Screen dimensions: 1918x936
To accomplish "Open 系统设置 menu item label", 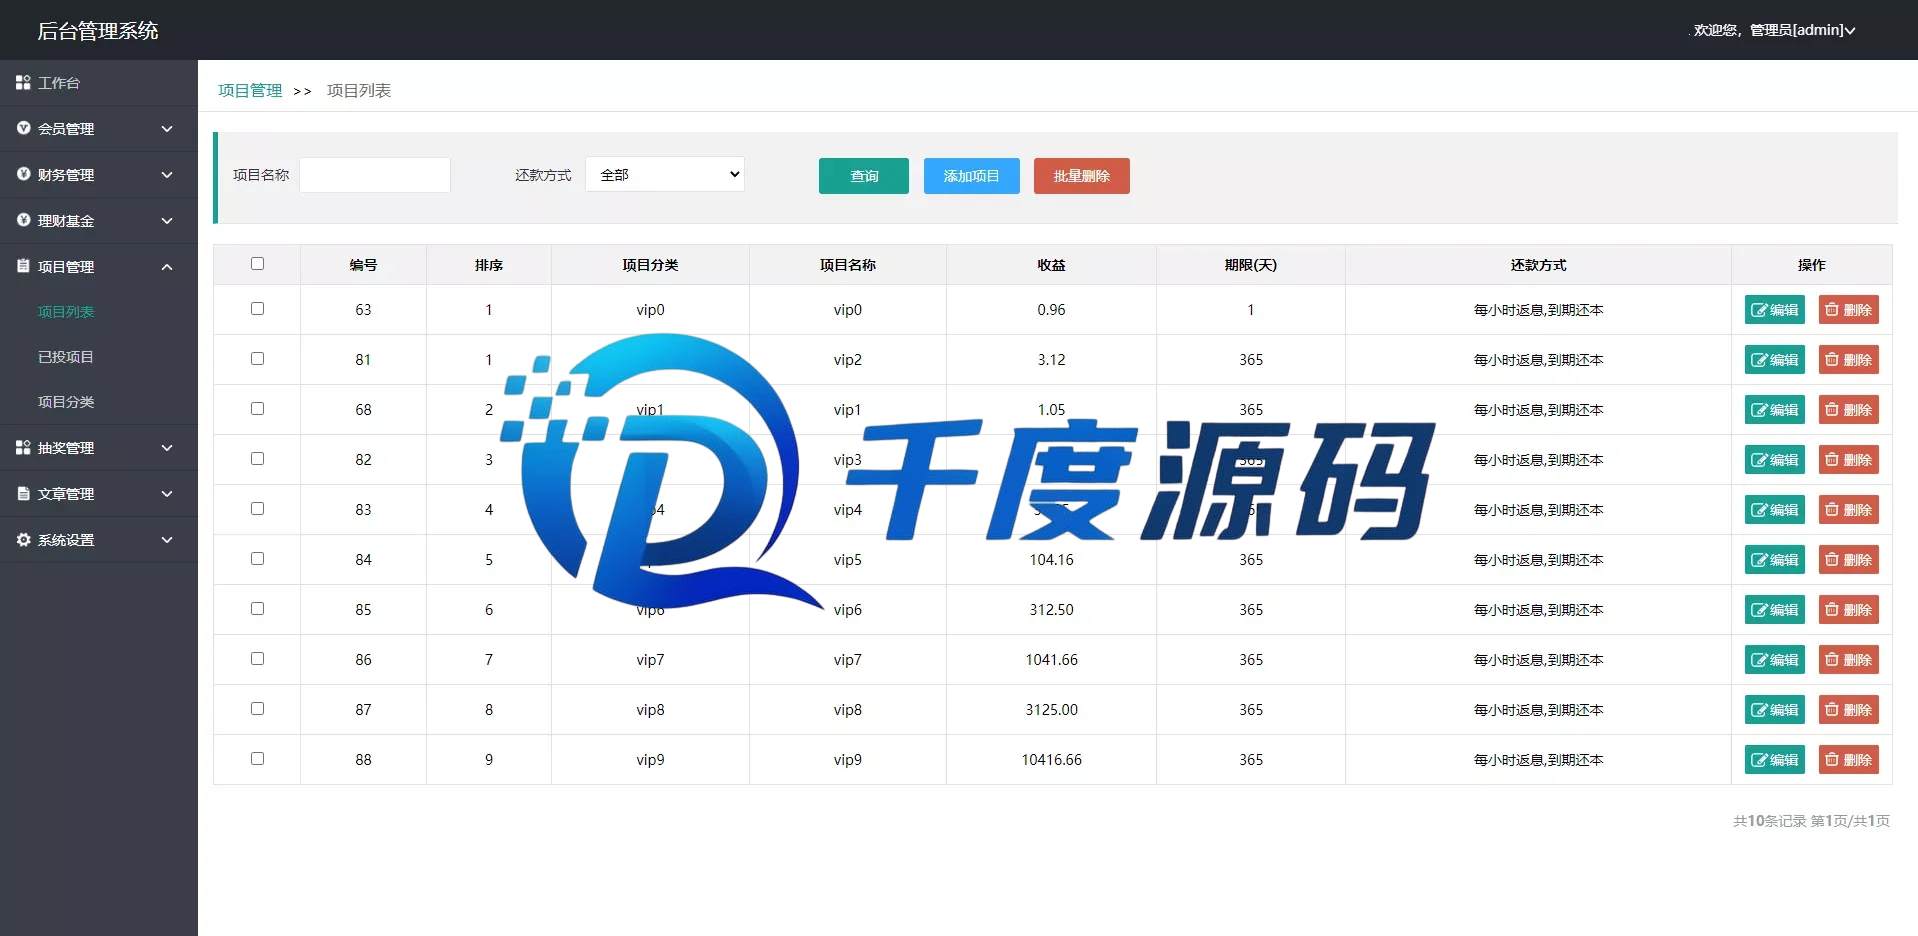I will [x=66, y=540].
